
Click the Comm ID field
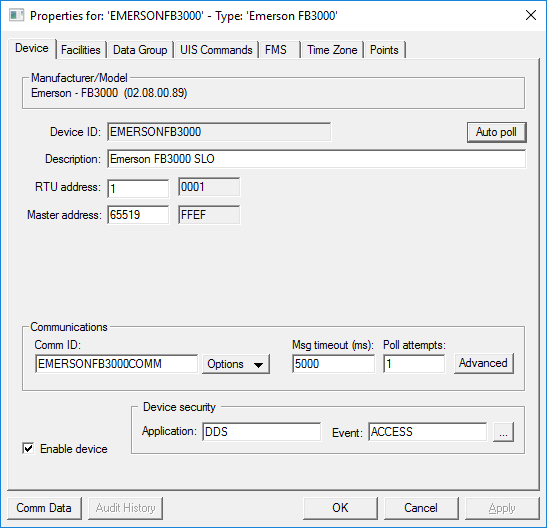116,364
